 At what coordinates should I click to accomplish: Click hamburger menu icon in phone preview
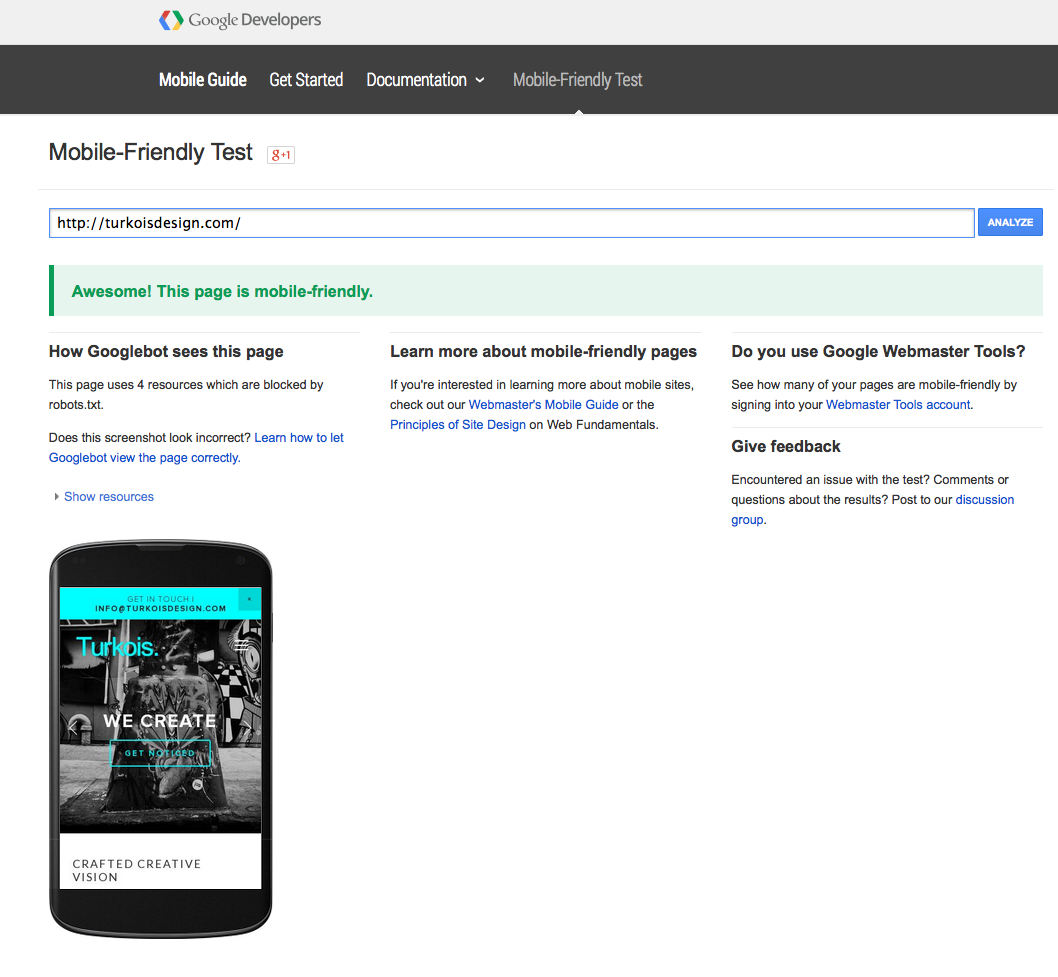pos(242,646)
